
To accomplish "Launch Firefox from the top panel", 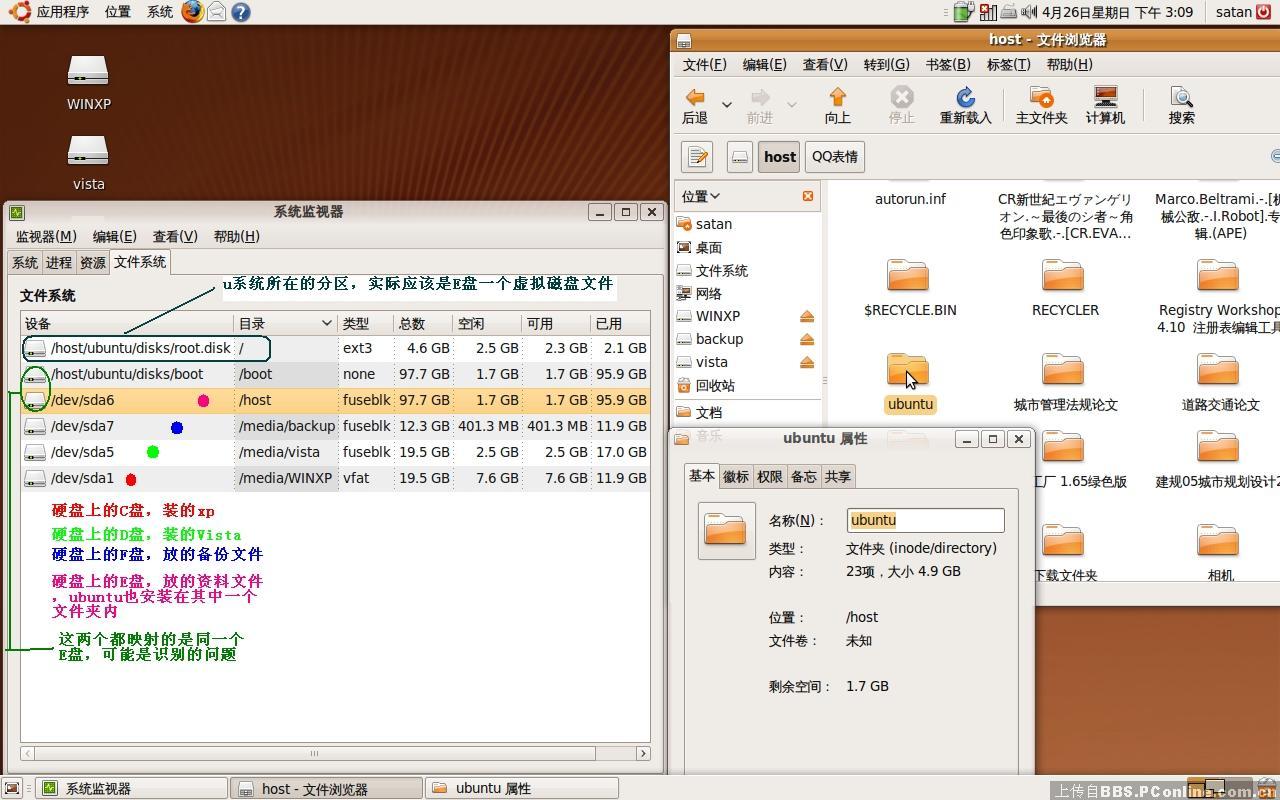I will tap(192, 12).
